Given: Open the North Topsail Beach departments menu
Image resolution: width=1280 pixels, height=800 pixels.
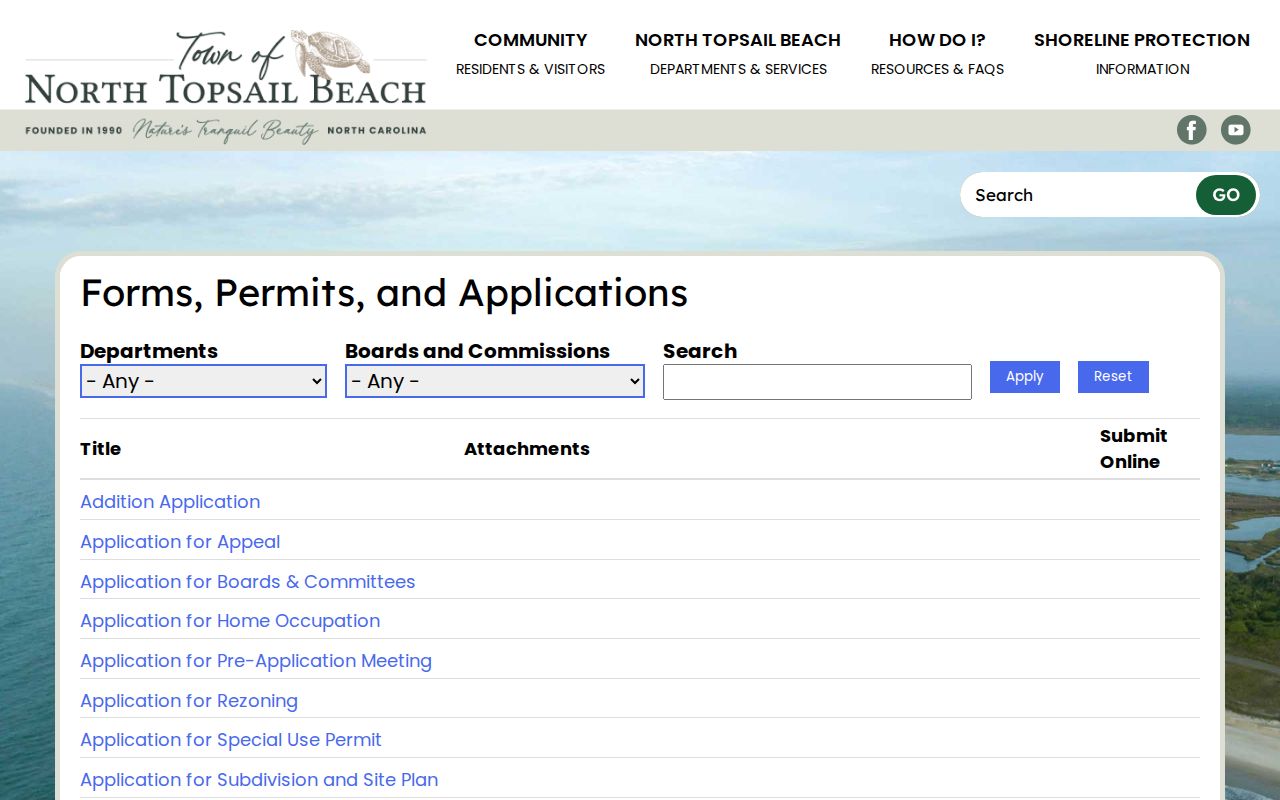Looking at the screenshot, I should tap(738, 54).
